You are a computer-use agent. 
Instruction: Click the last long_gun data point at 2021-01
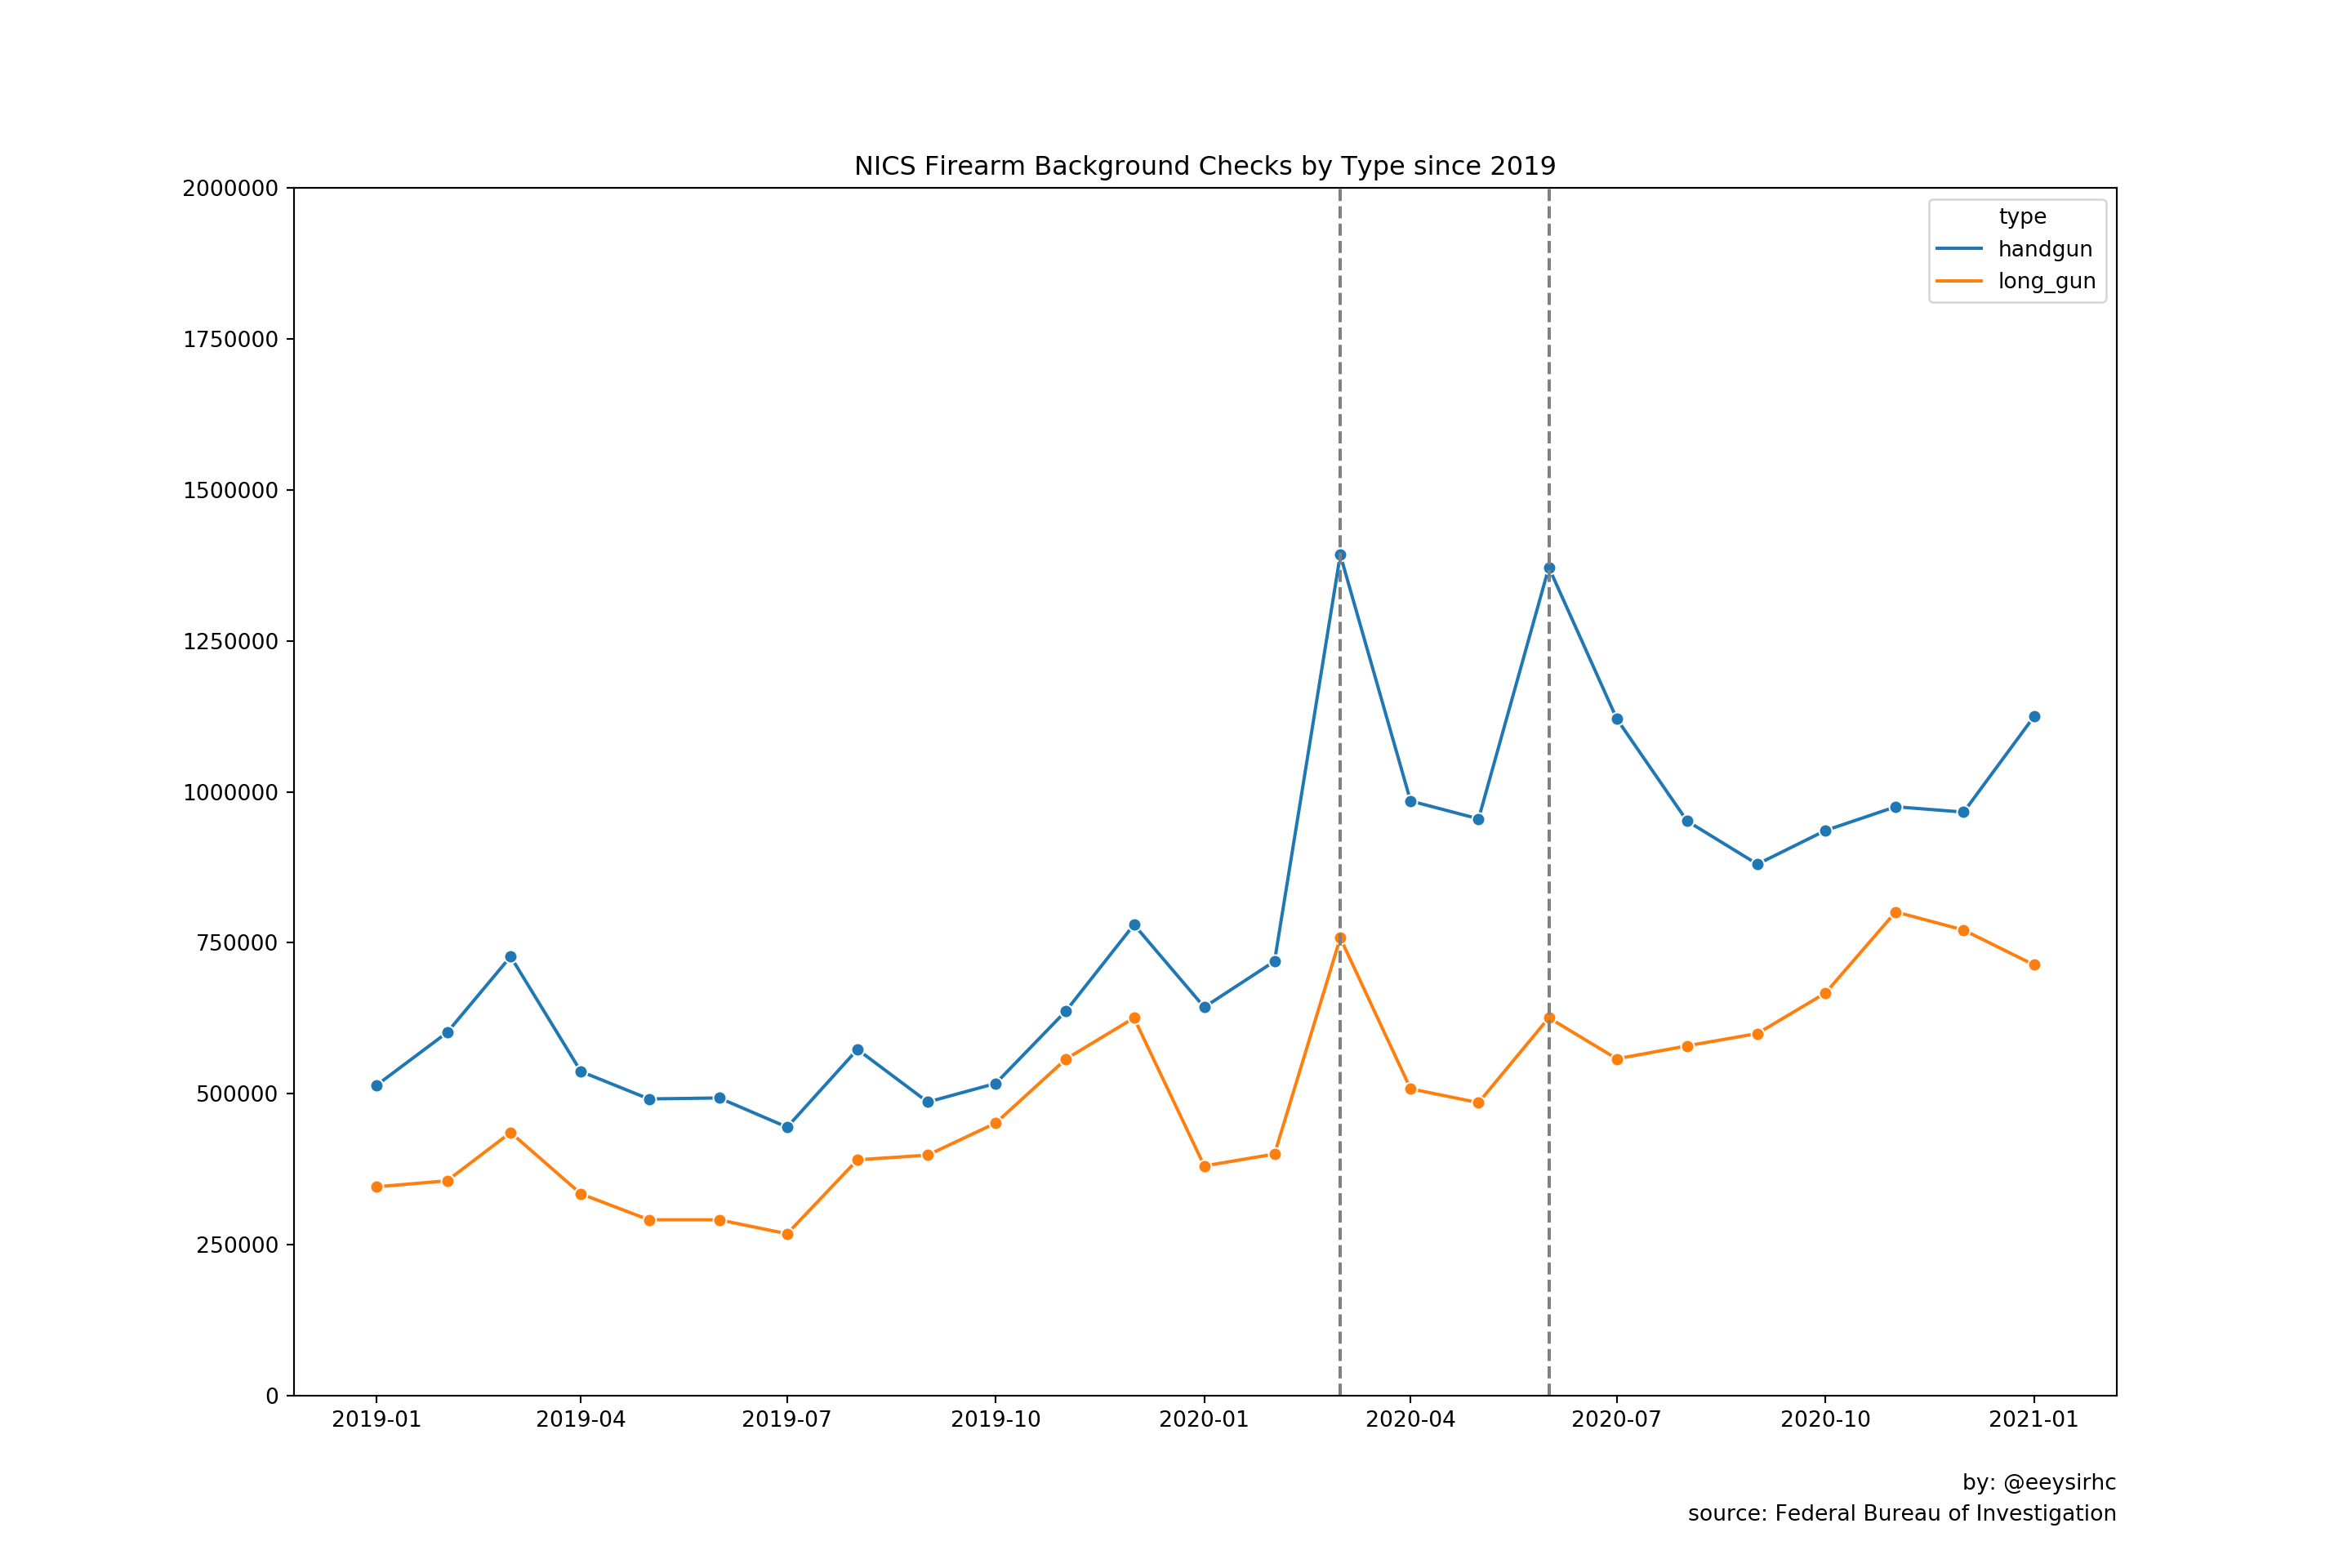2034,965
